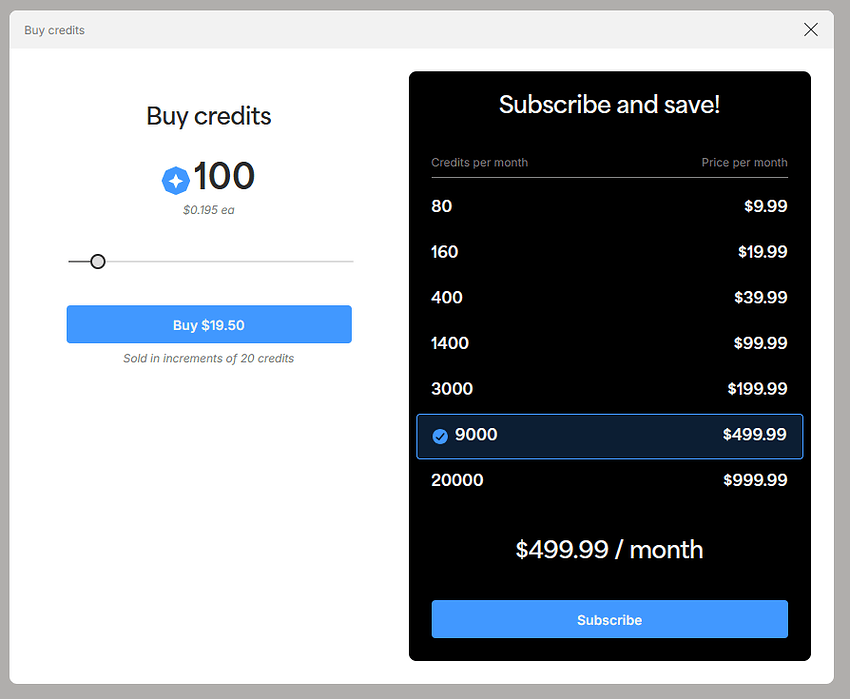The height and width of the screenshot is (699, 850).
Task: Close the Buy credits dialog
Action: point(811,30)
